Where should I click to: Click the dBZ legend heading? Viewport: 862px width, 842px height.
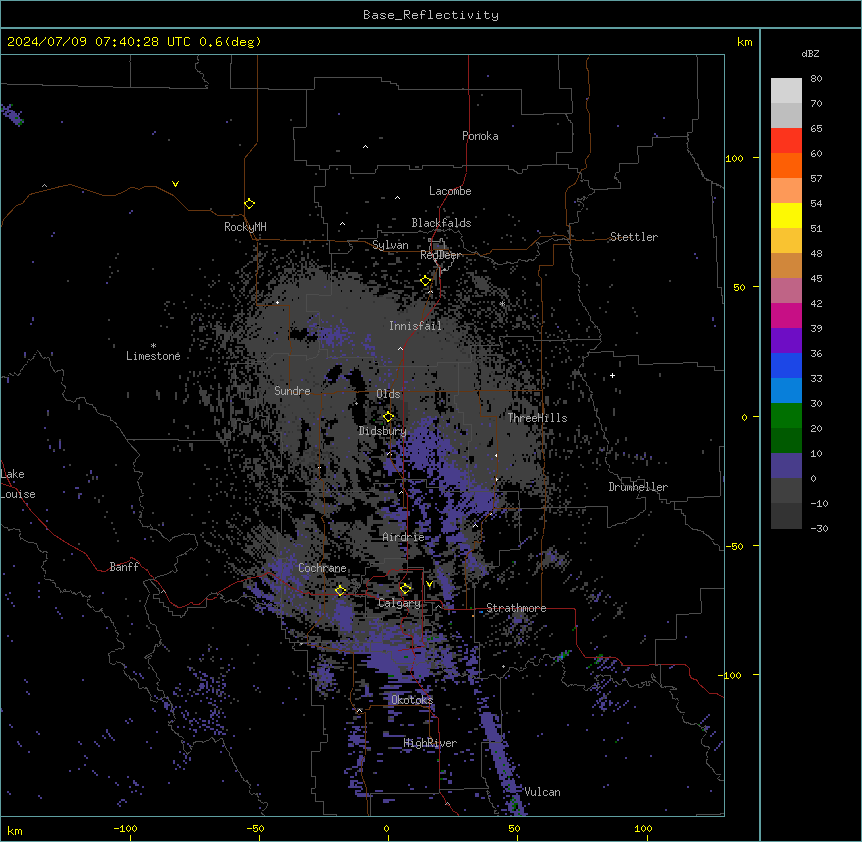pyautogui.click(x=810, y=53)
